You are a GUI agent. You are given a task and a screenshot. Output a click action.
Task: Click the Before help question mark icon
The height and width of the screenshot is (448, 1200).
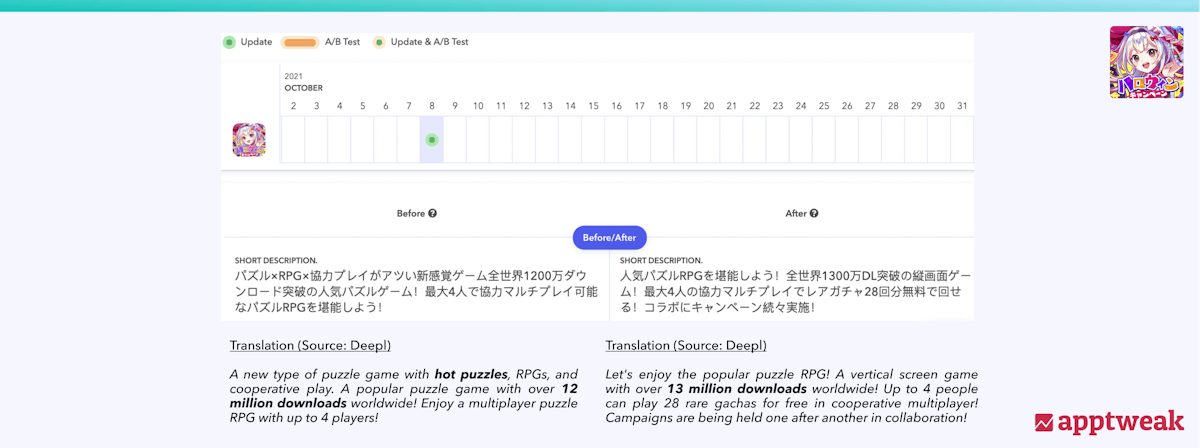pyautogui.click(x=432, y=213)
